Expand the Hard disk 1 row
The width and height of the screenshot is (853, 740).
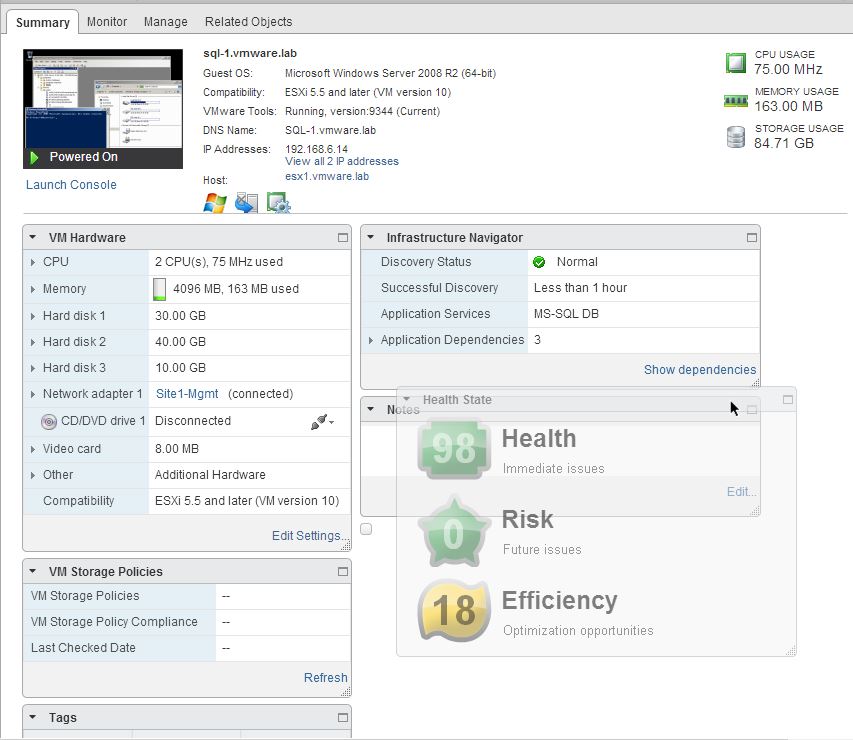(33, 316)
